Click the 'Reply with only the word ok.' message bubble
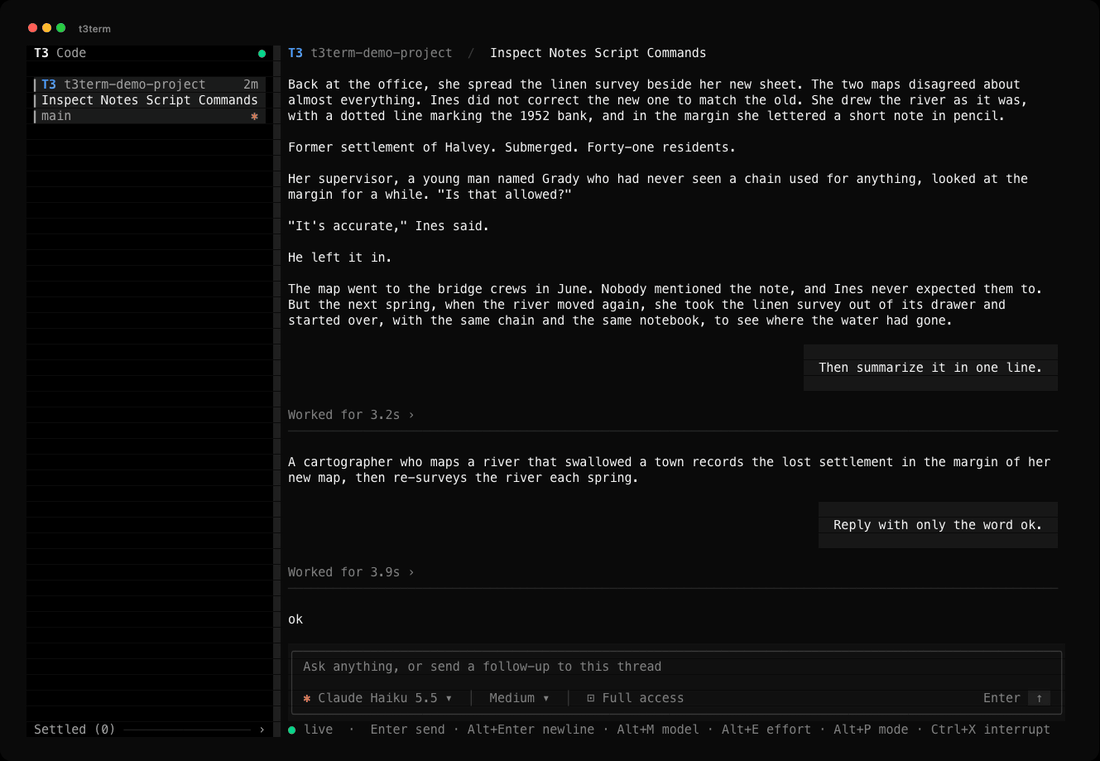 [938, 525]
